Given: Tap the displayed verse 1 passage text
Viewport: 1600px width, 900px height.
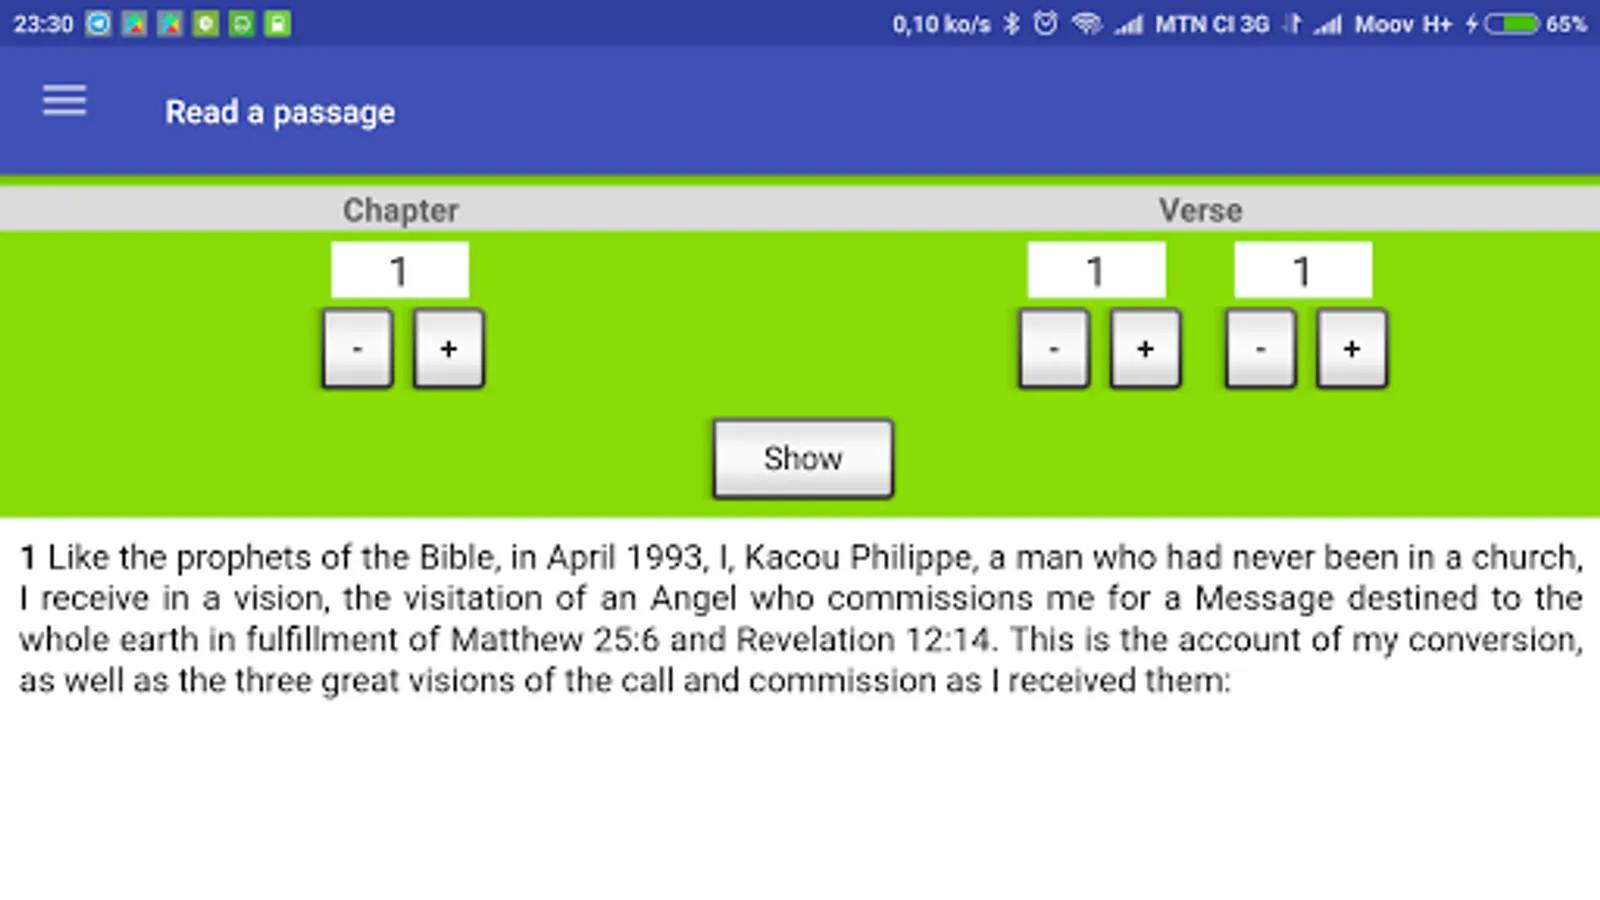Looking at the screenshot, I should [x=800, y=618].
